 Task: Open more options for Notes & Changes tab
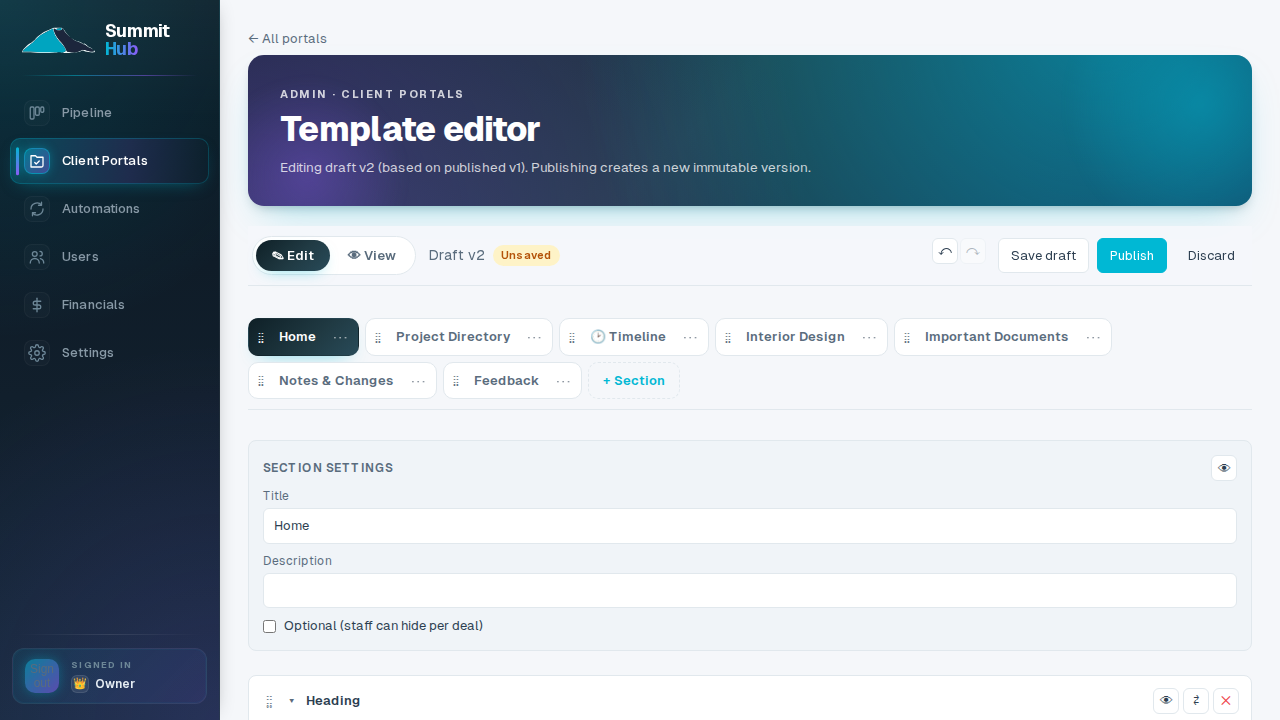419,382
